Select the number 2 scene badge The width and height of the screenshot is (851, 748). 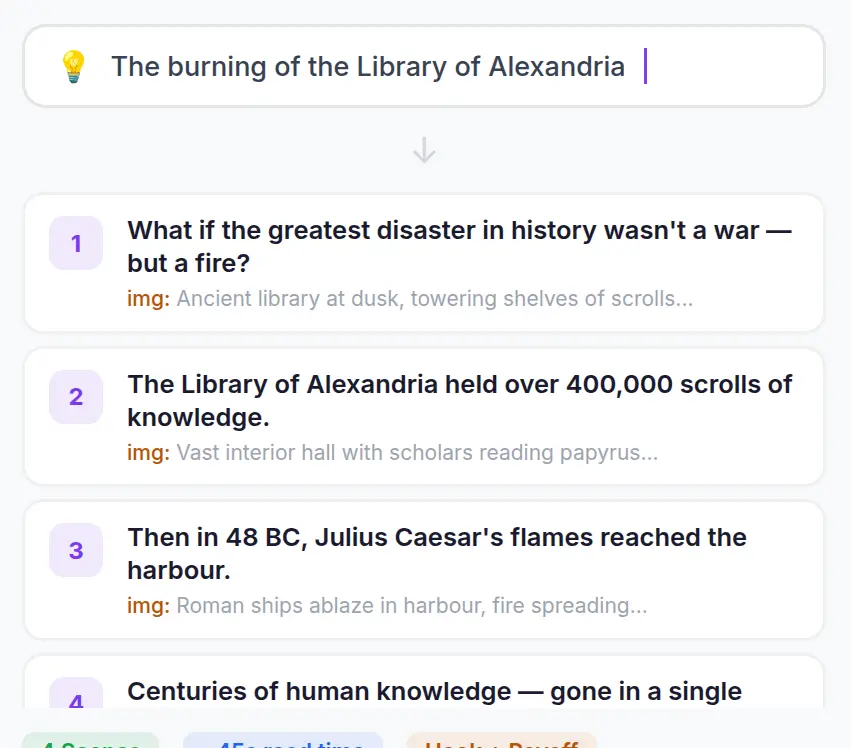pos(75,397)
